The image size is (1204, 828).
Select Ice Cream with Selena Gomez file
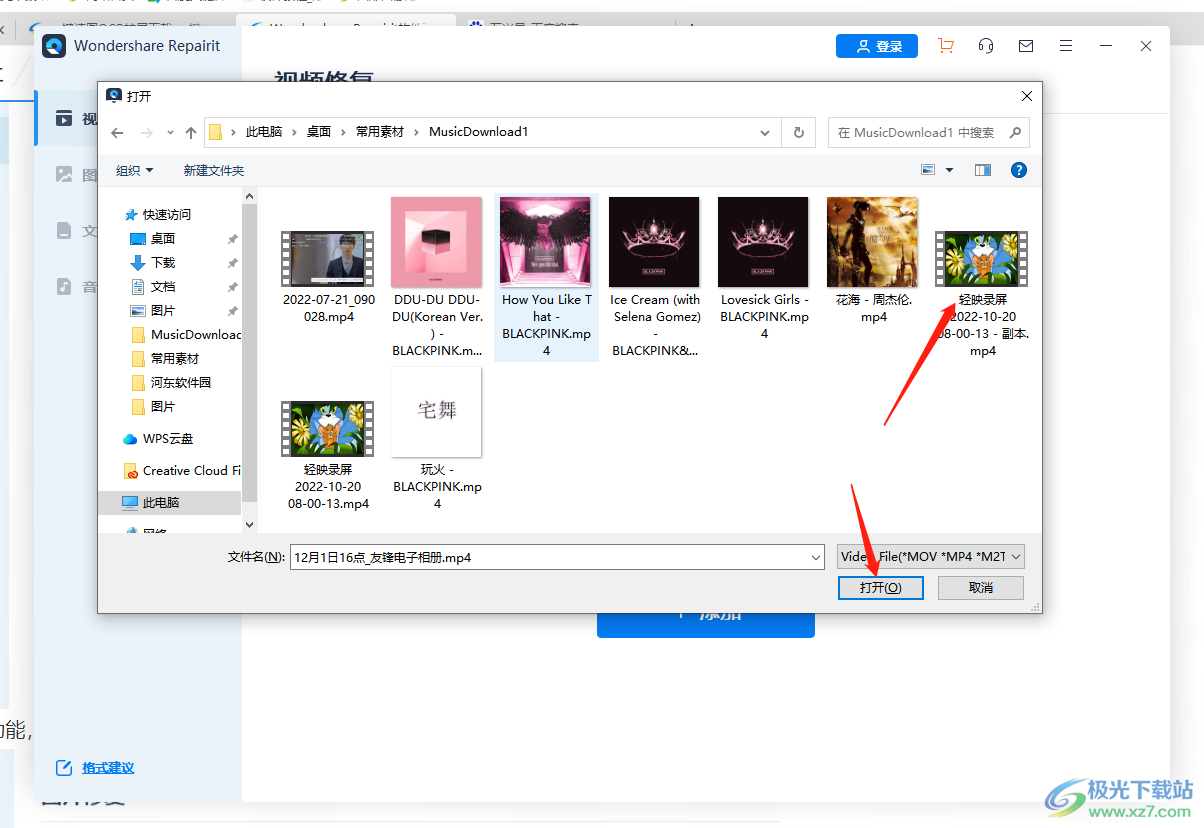coord(655,277)
